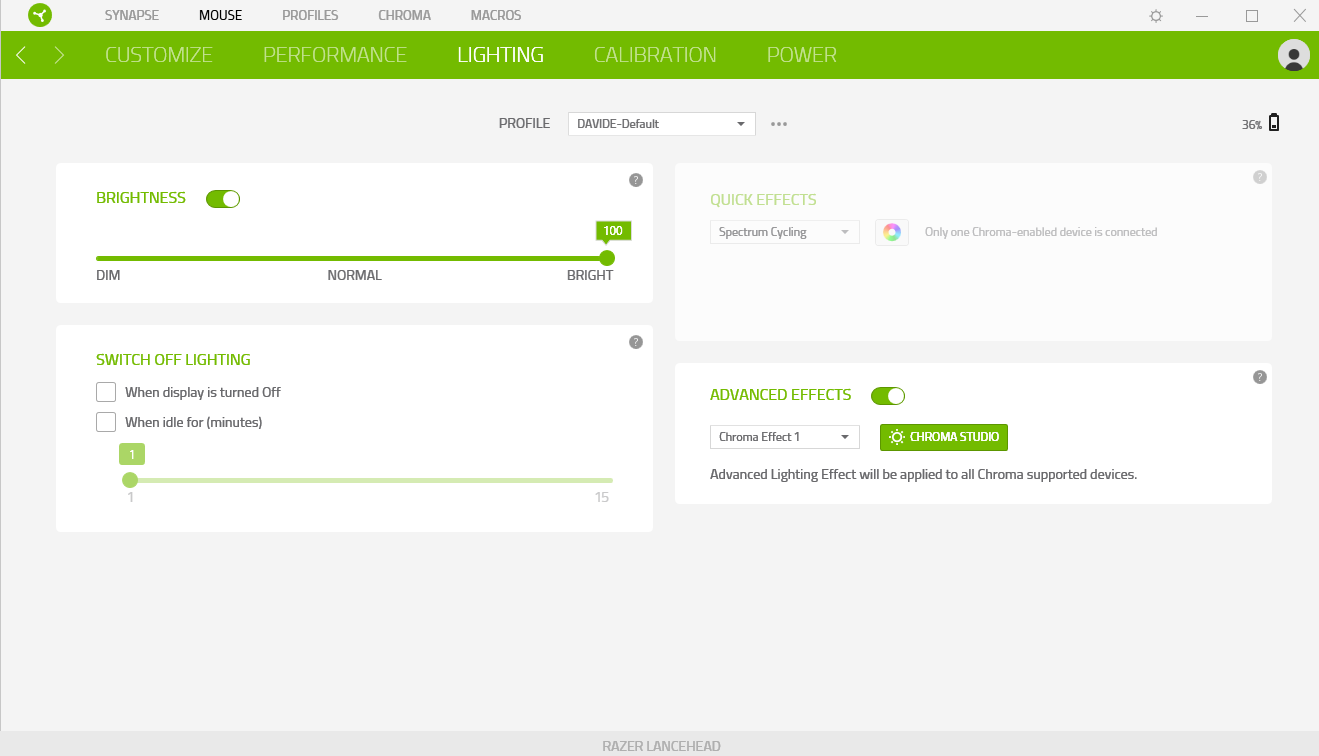Viewport: 1319px width, 756px height.
Task: Click the brightness slider handle at 100
Action: [x=606, y=258]
